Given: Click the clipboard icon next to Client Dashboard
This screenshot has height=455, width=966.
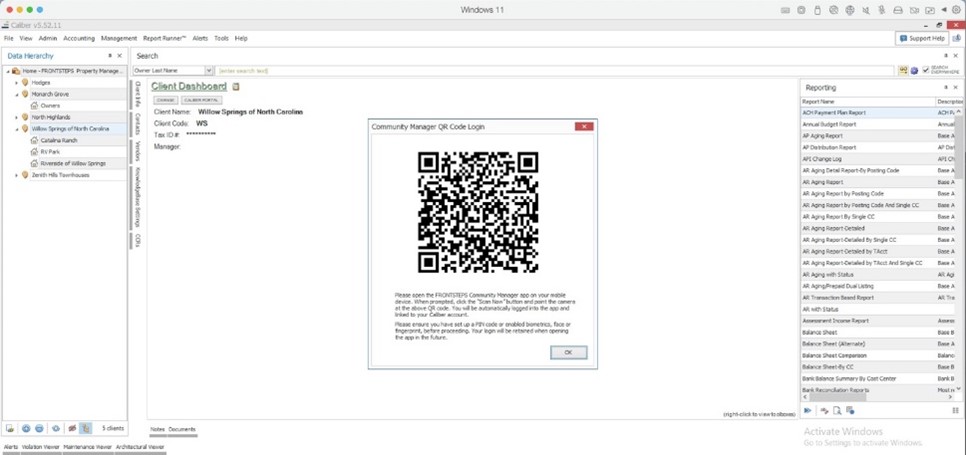Looking at the screenshot, I should (236, 87).
